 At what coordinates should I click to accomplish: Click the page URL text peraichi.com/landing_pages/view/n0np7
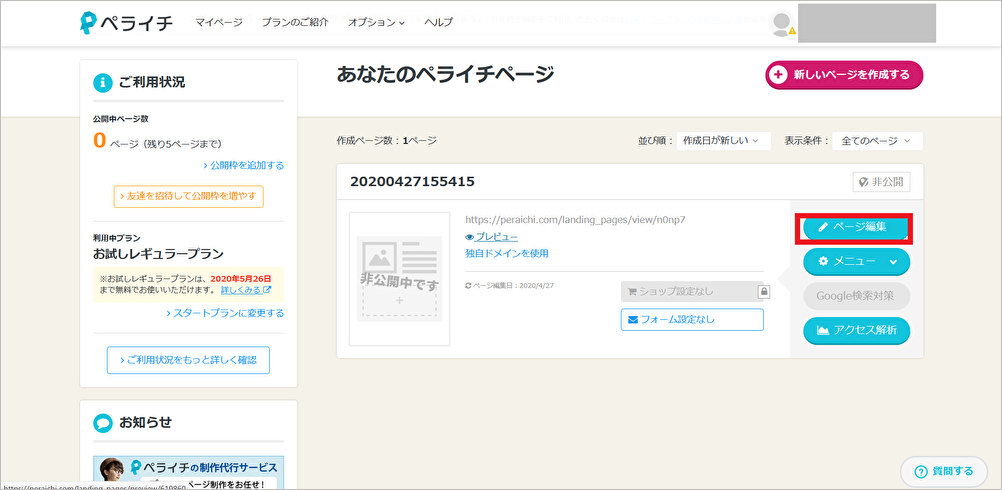[575, 220]
